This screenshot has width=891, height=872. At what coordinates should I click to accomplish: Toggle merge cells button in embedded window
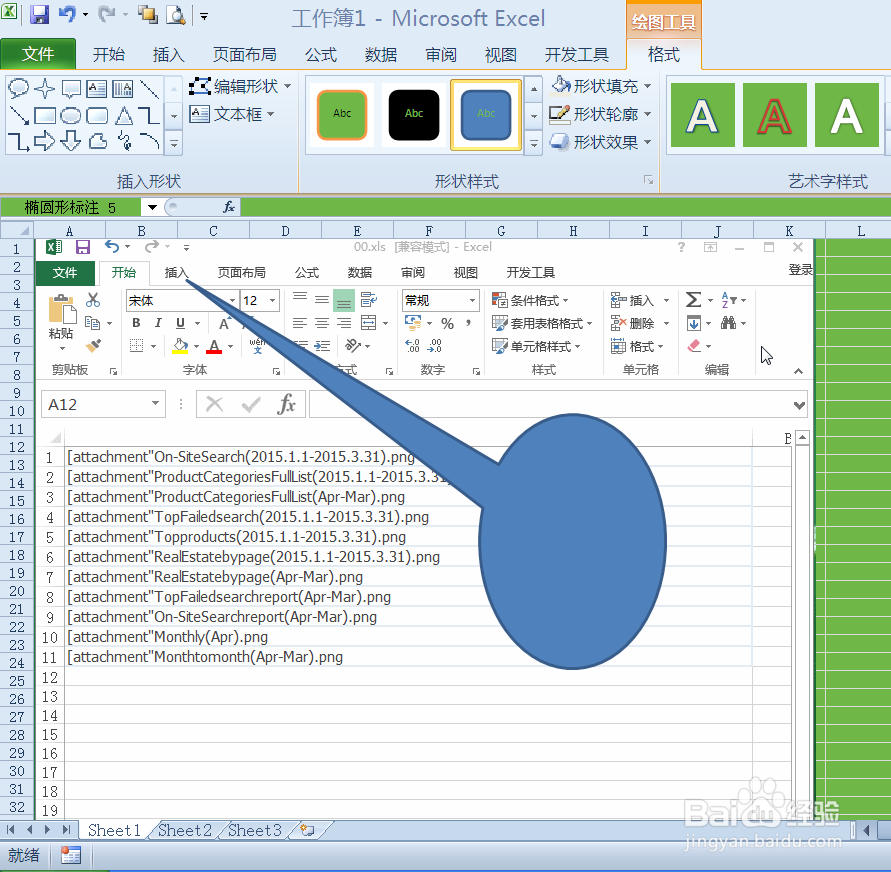[368, 323]
